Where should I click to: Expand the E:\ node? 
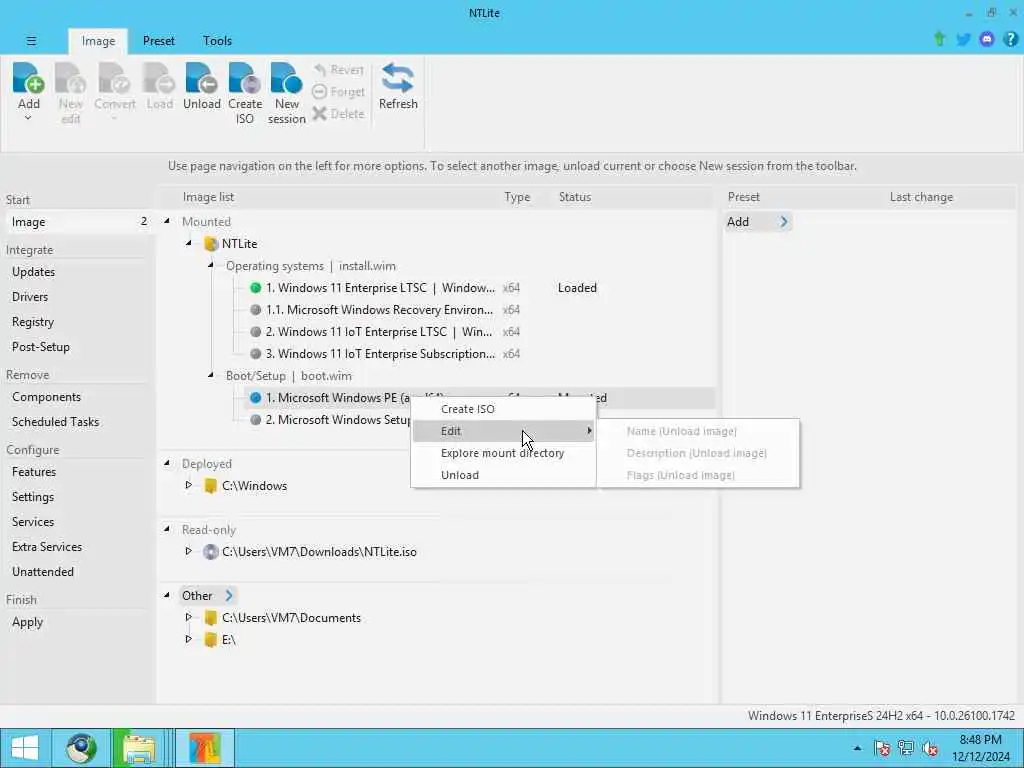pyautogui.click(x=189, y=639)
